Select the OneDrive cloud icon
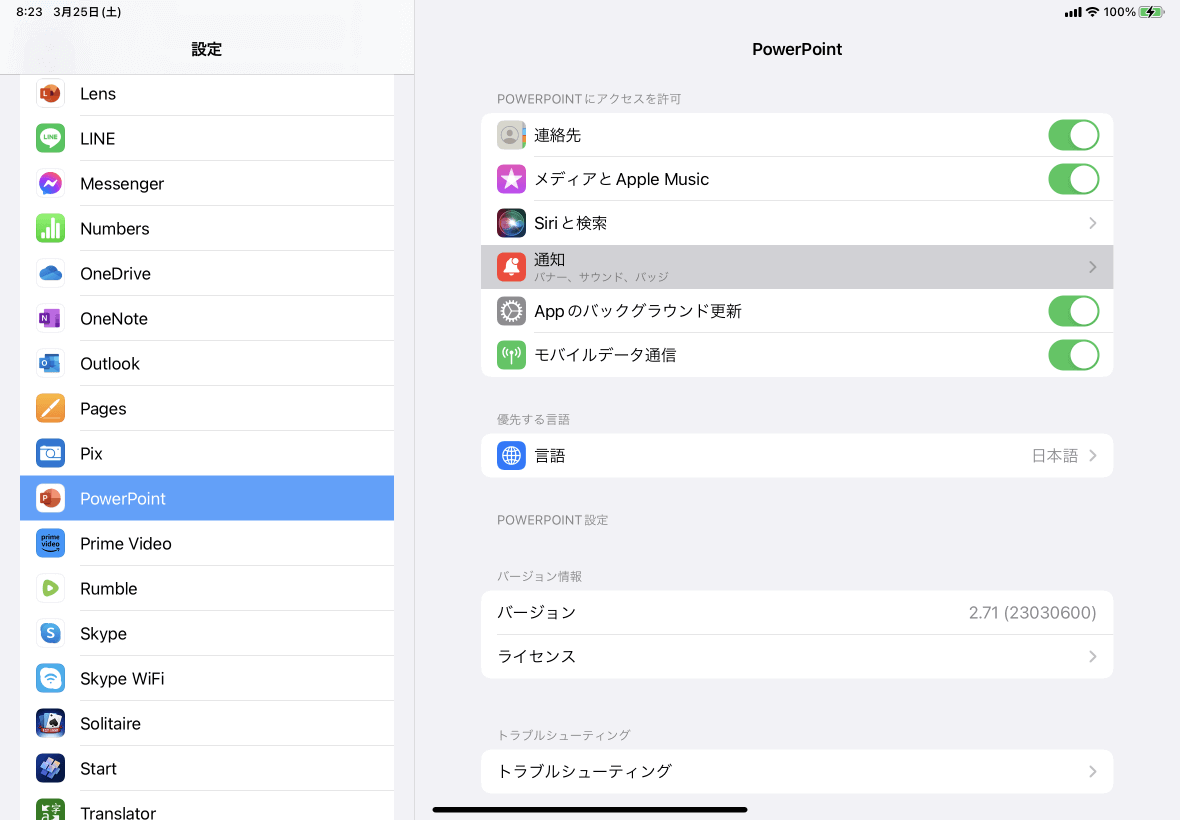Image resolution: width=1180 pixels, height=820 pixels. (50, 273)
